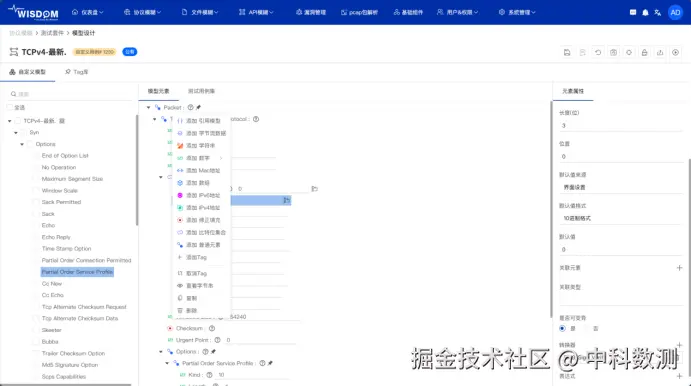Collapse the Packet node arrow

tap(149, 107)
